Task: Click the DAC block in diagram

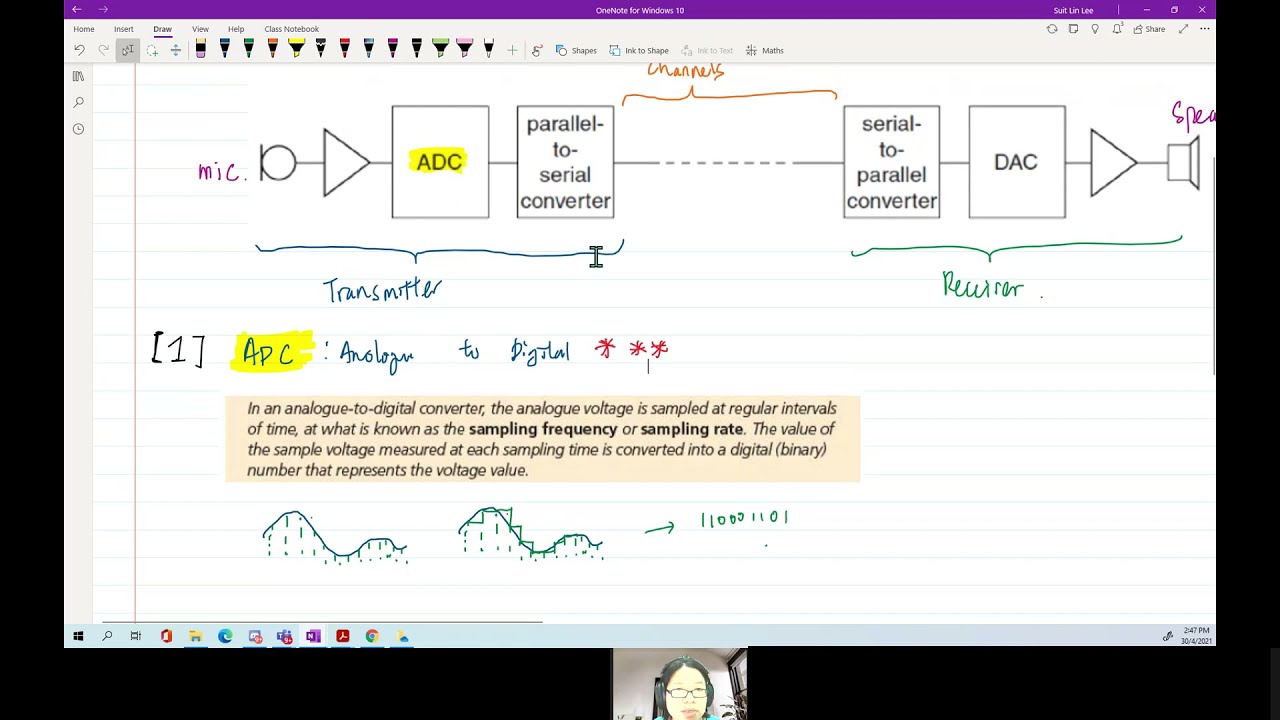Action: click(x=1017, y=162)
